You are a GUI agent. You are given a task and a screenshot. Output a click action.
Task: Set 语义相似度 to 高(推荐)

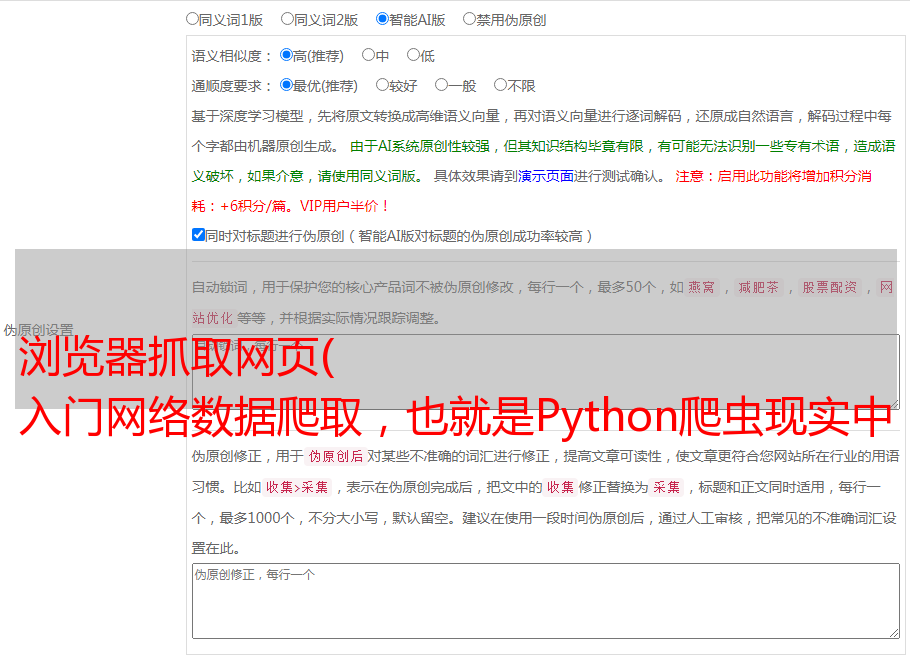point(286,55)
